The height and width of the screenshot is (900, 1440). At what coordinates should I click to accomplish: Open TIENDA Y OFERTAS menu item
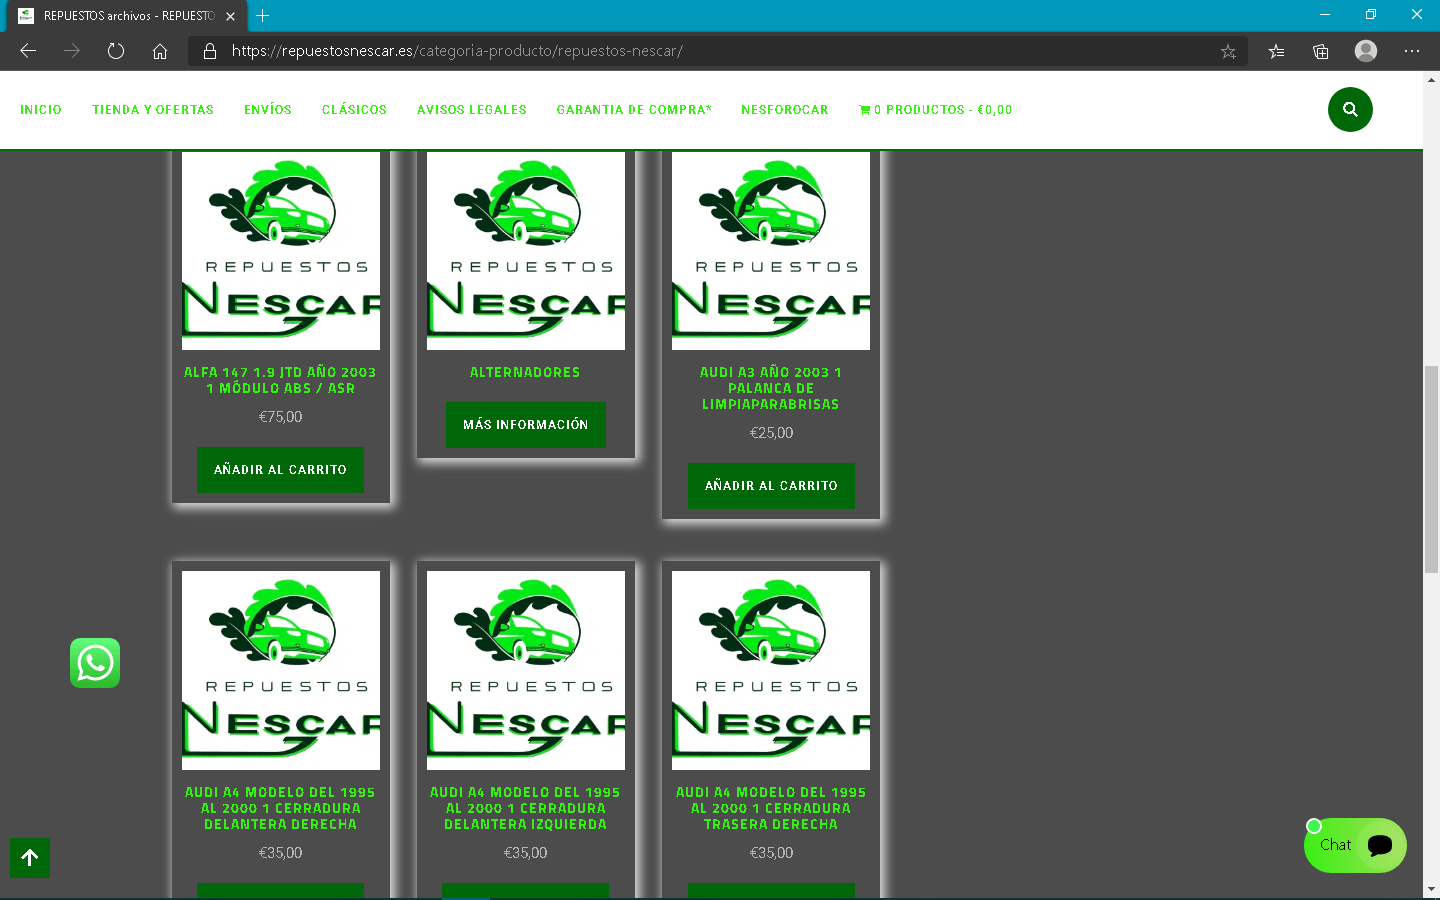pos(153,110)
